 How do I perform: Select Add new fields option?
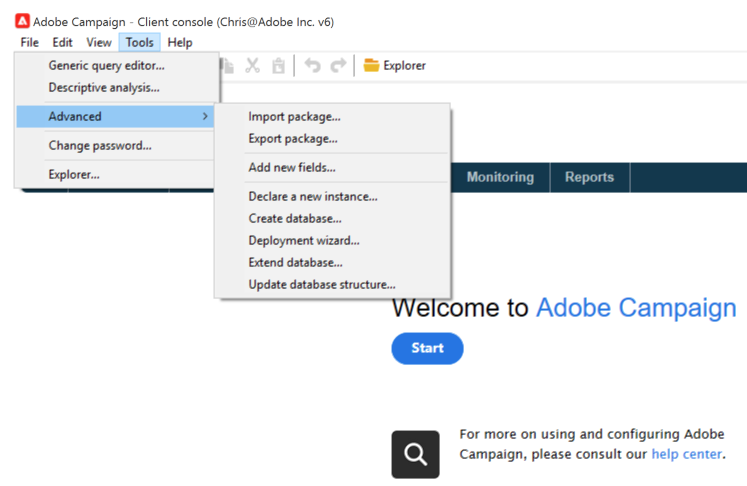coord(333,167)
